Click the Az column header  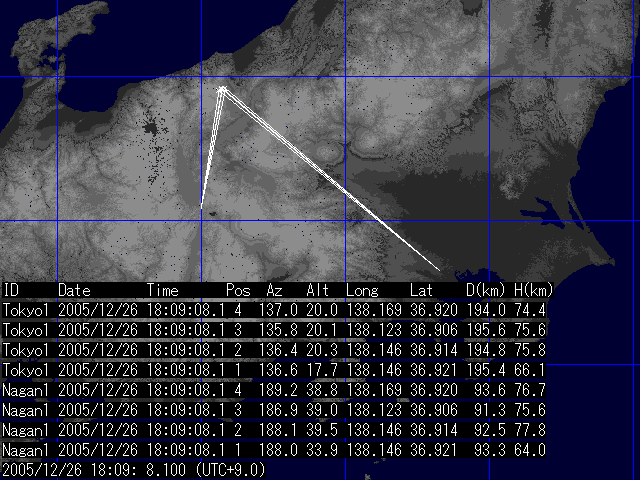pyautogui.click(x=274, y=290)
